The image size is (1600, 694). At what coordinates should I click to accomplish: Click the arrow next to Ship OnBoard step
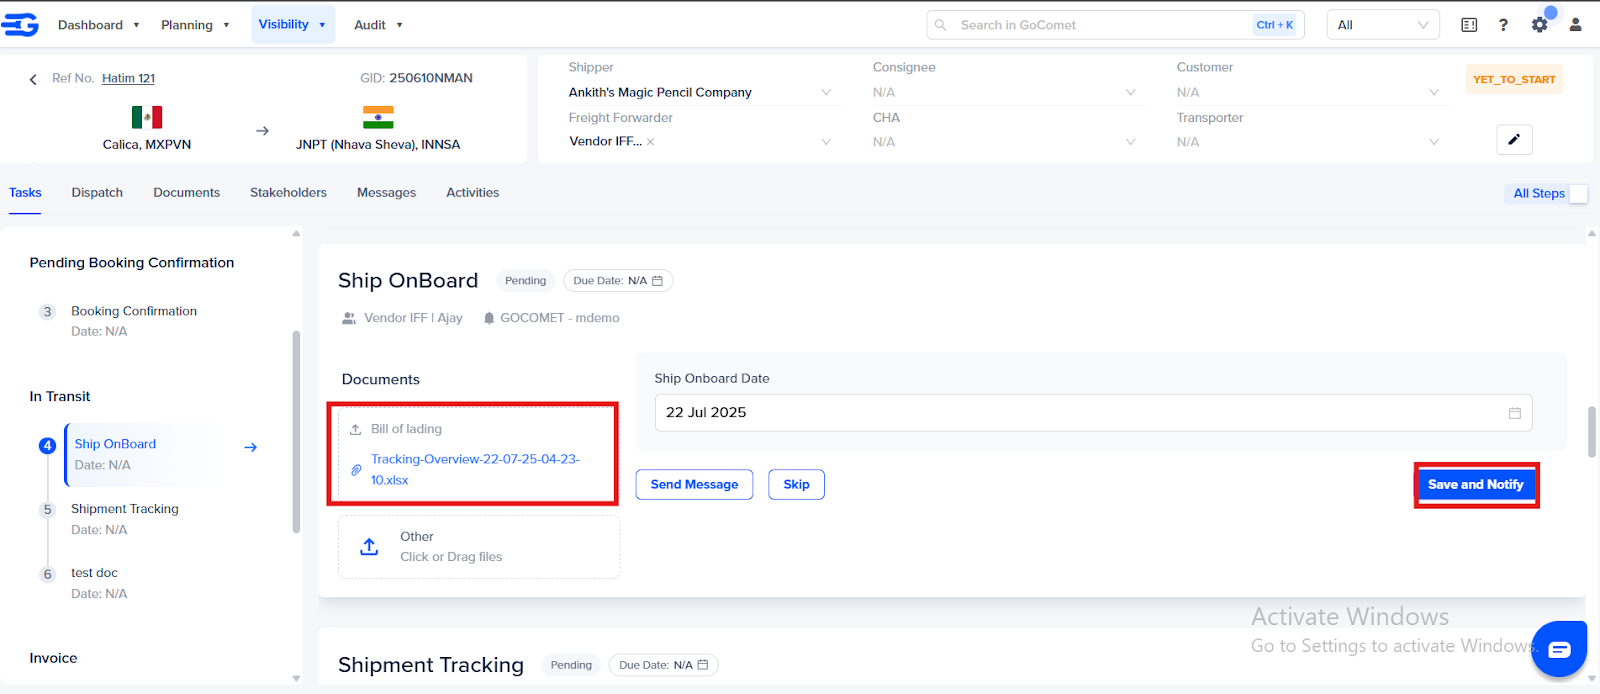[251, 448]
